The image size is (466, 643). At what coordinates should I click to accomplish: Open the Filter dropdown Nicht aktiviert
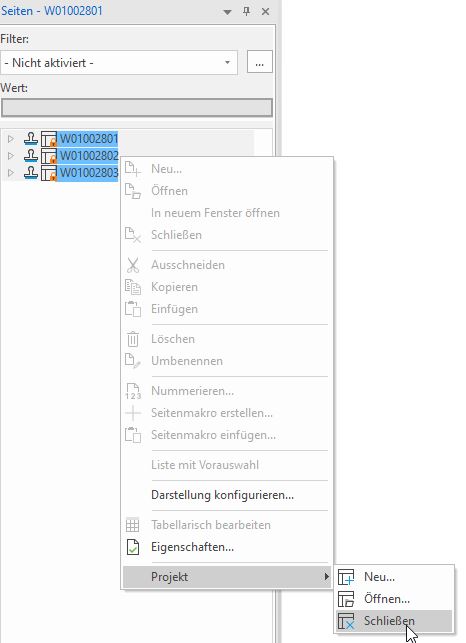pyautogui.click(x=119, y=63)
